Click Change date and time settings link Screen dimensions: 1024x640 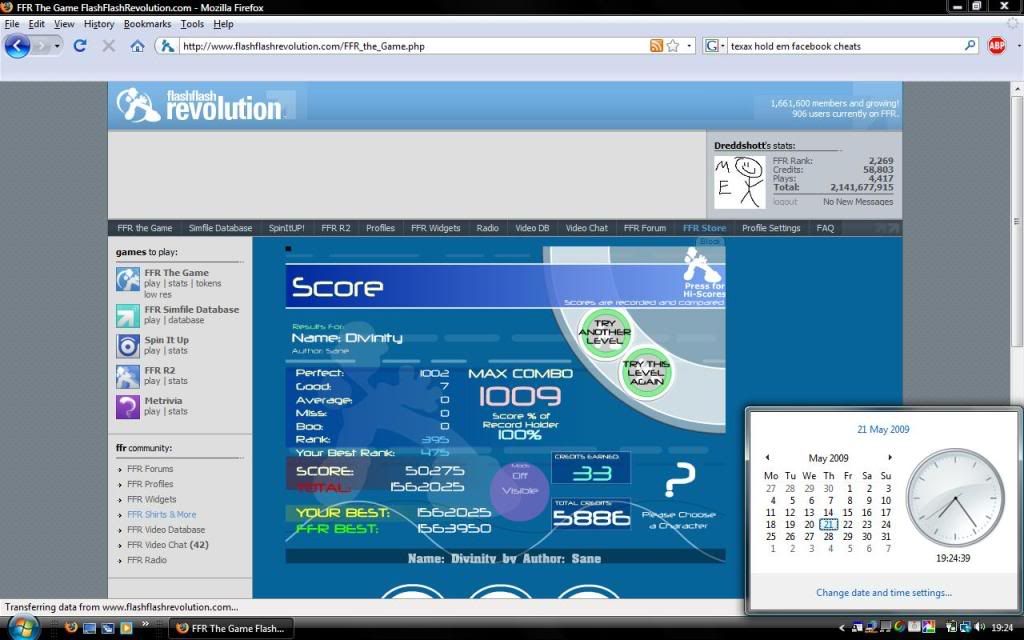883,593
